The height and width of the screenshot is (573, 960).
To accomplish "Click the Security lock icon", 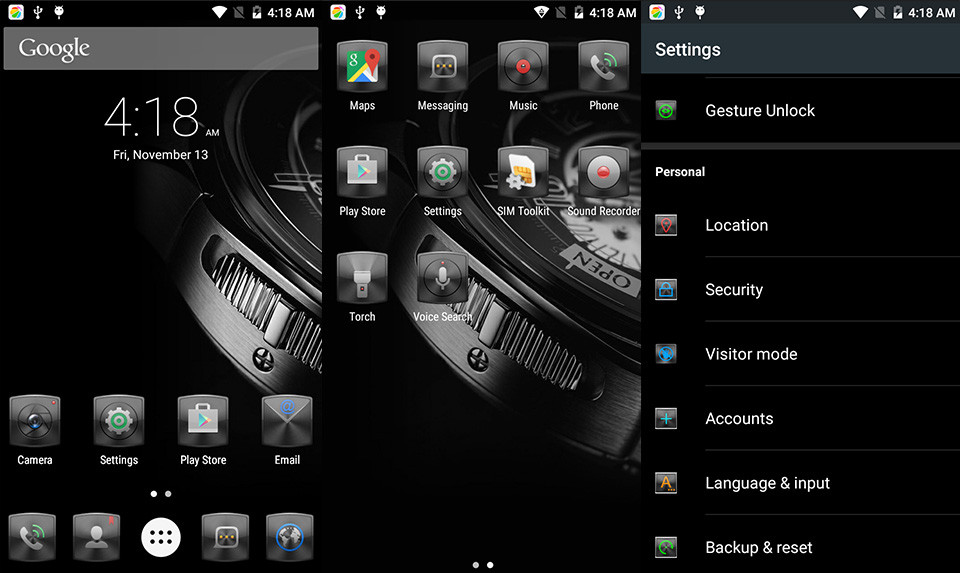I will click(x=666, y=290).
